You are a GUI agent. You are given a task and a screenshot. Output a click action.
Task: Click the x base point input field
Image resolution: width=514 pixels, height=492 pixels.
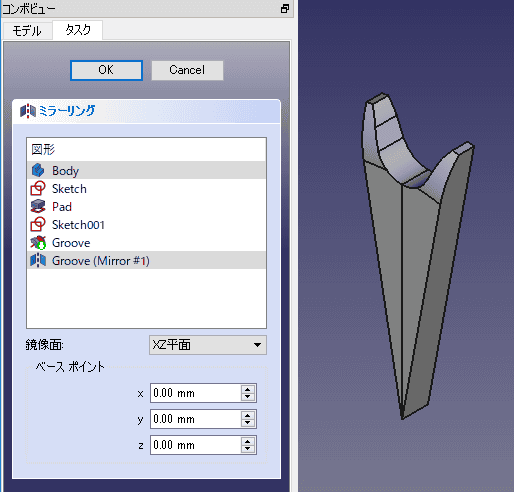click(196, 393)
